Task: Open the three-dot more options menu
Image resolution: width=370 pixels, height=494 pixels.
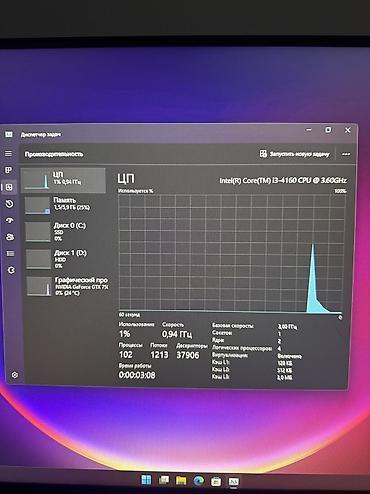Action: [346, 154]
